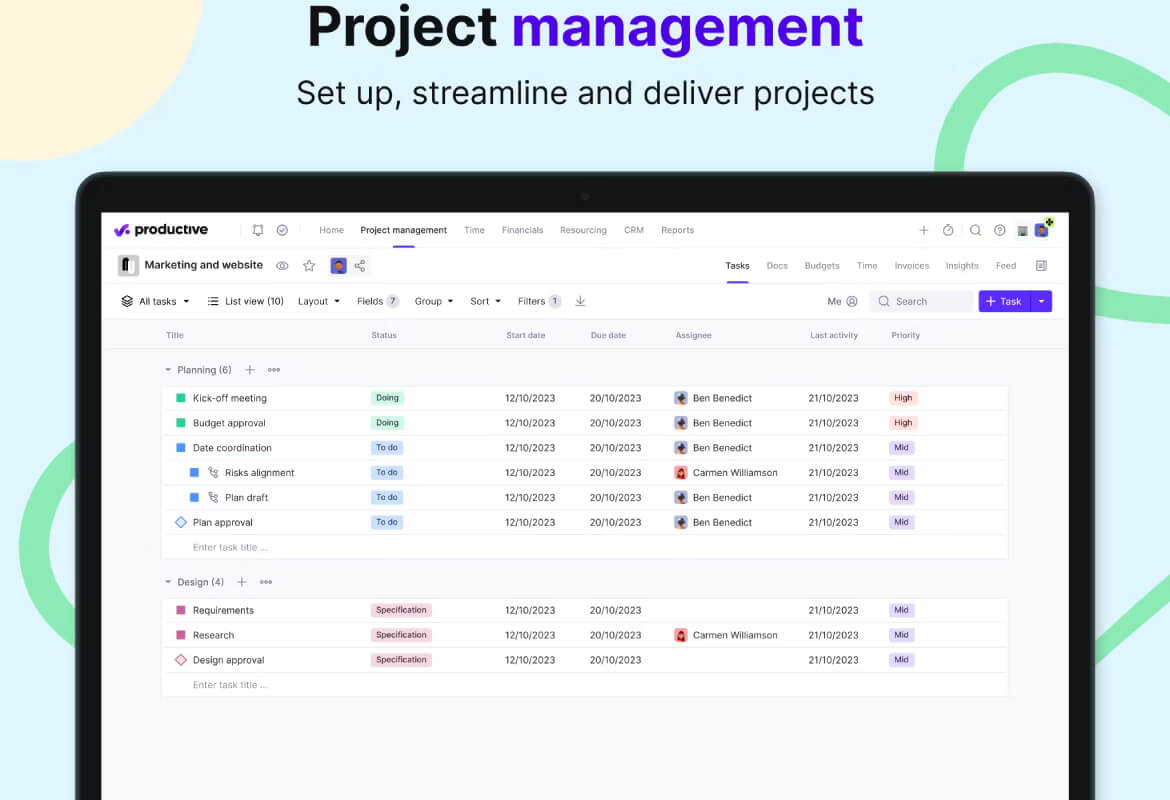Collapse the Planning (6) group
The width and height of the screenshot is (1170, 800).
(x=168, y=369)
